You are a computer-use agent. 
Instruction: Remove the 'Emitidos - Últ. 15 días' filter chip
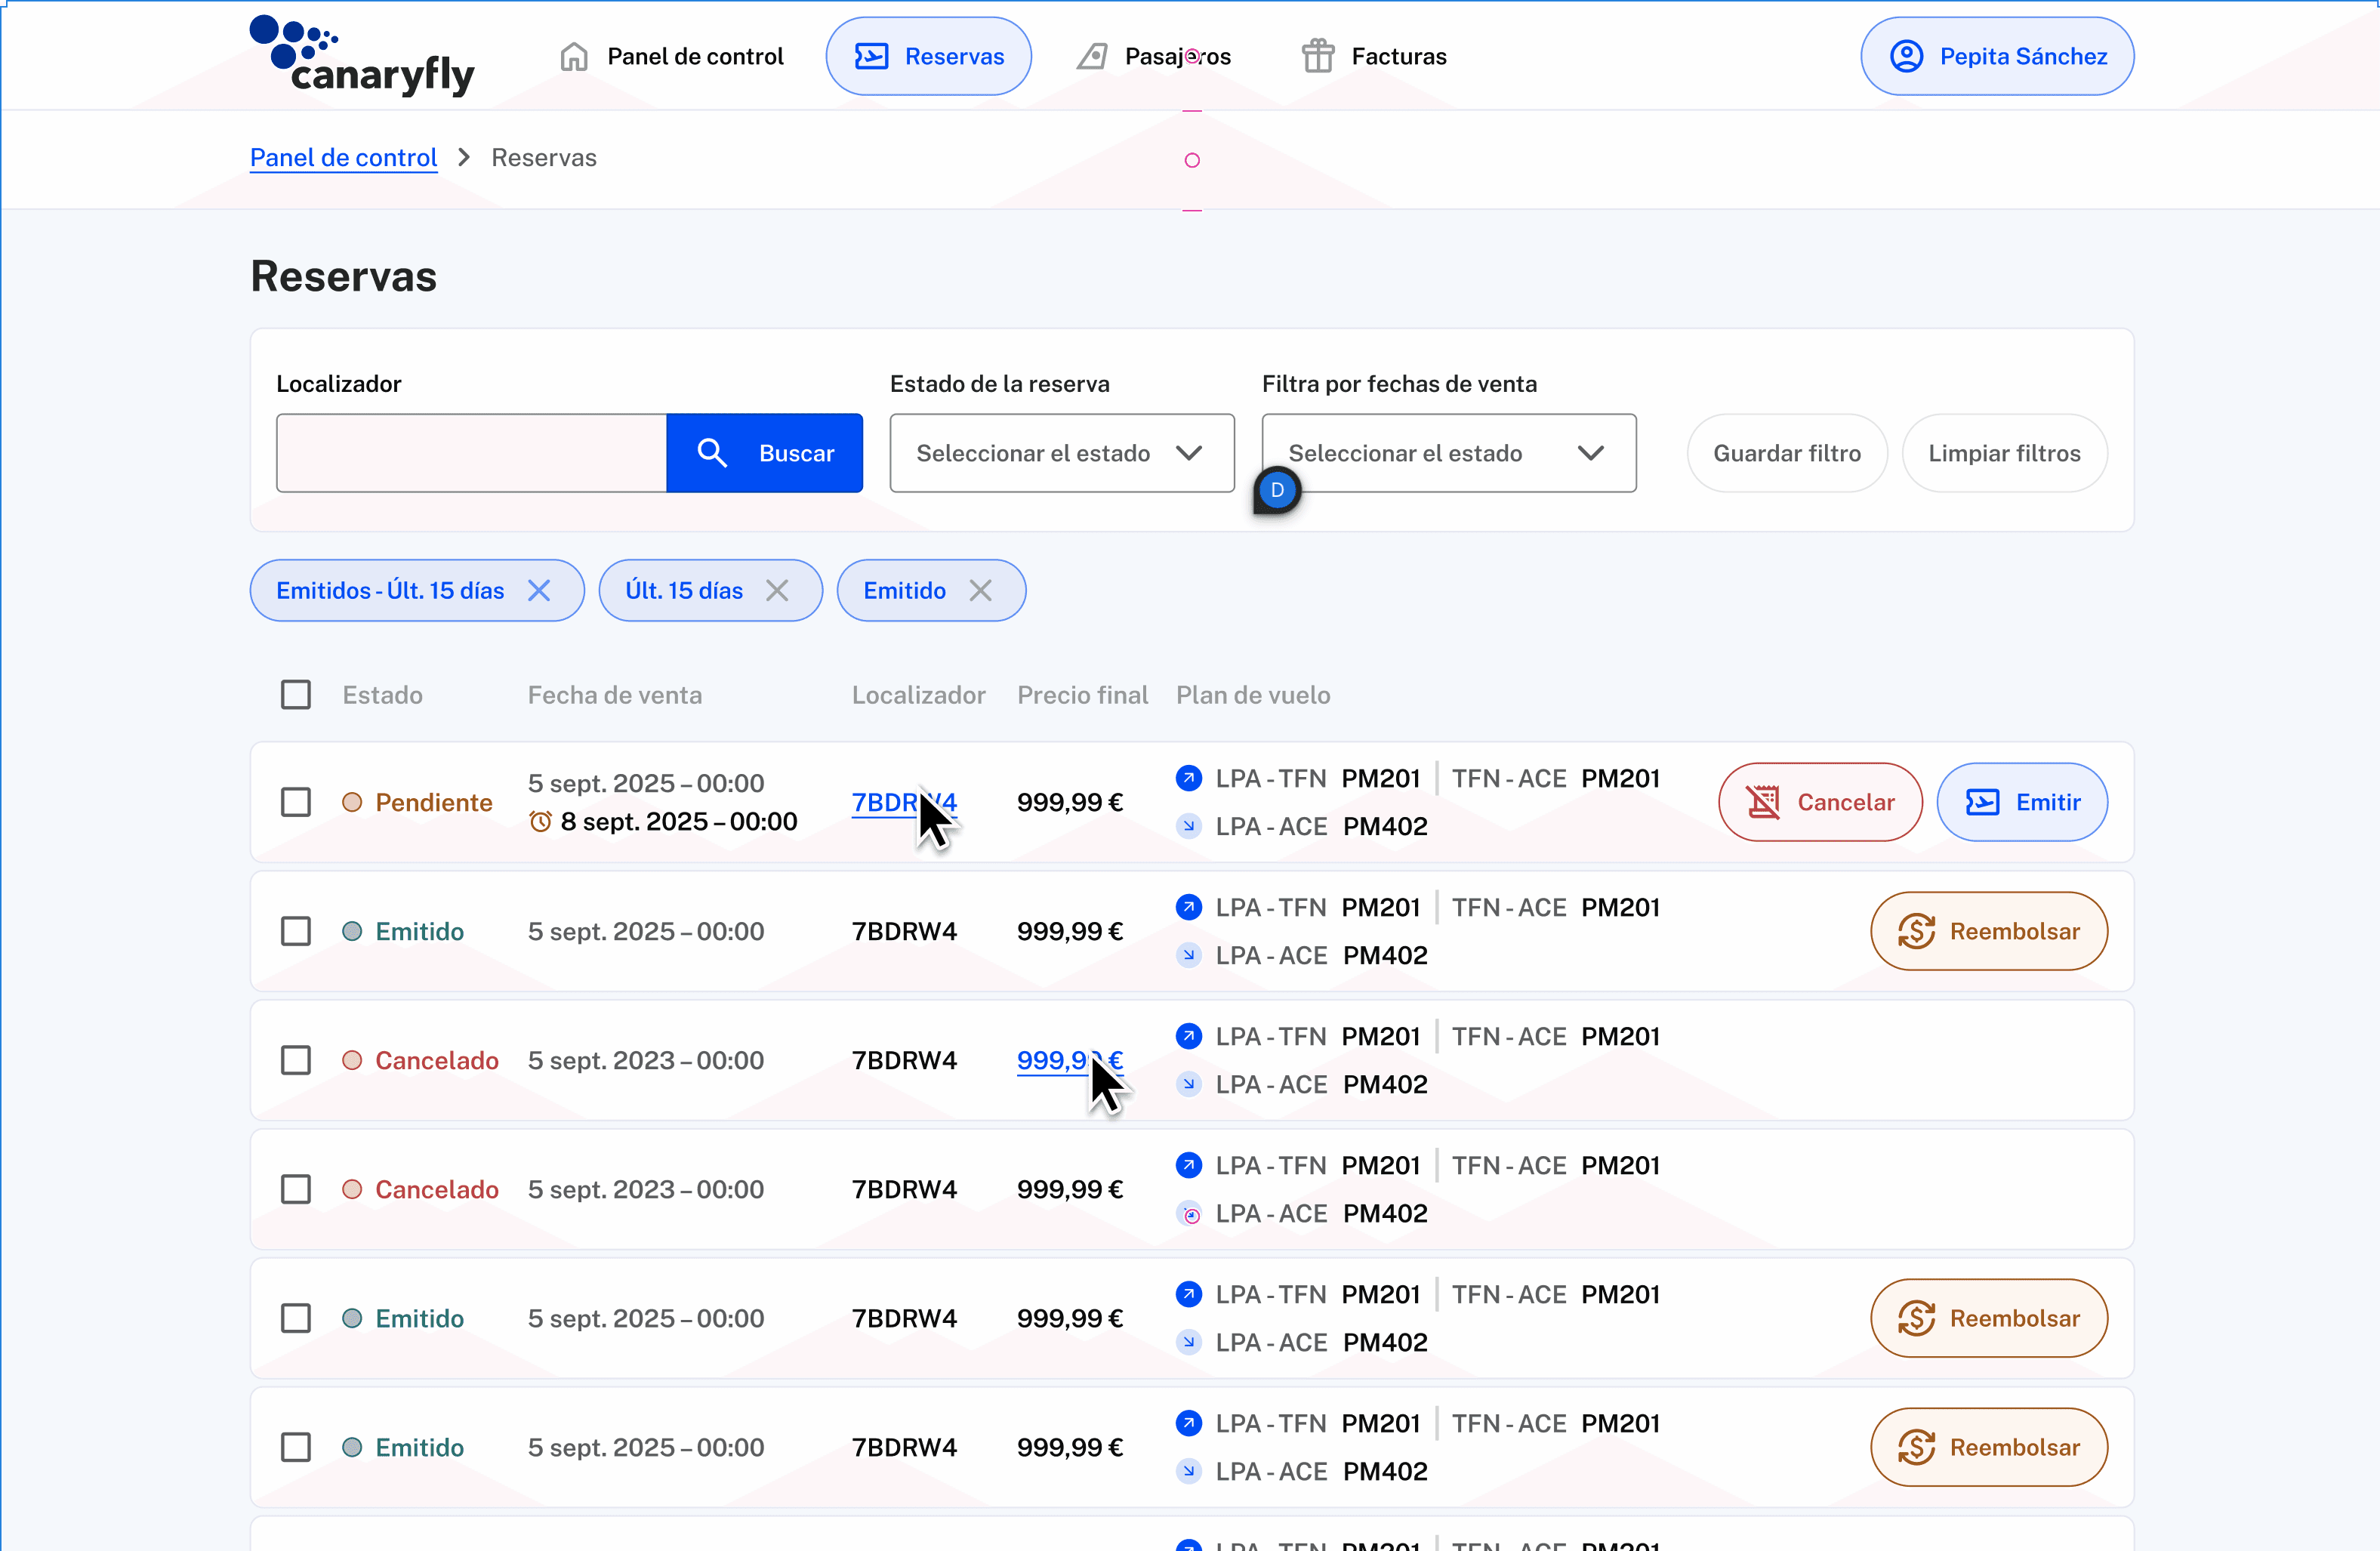[x=539, y=591]
